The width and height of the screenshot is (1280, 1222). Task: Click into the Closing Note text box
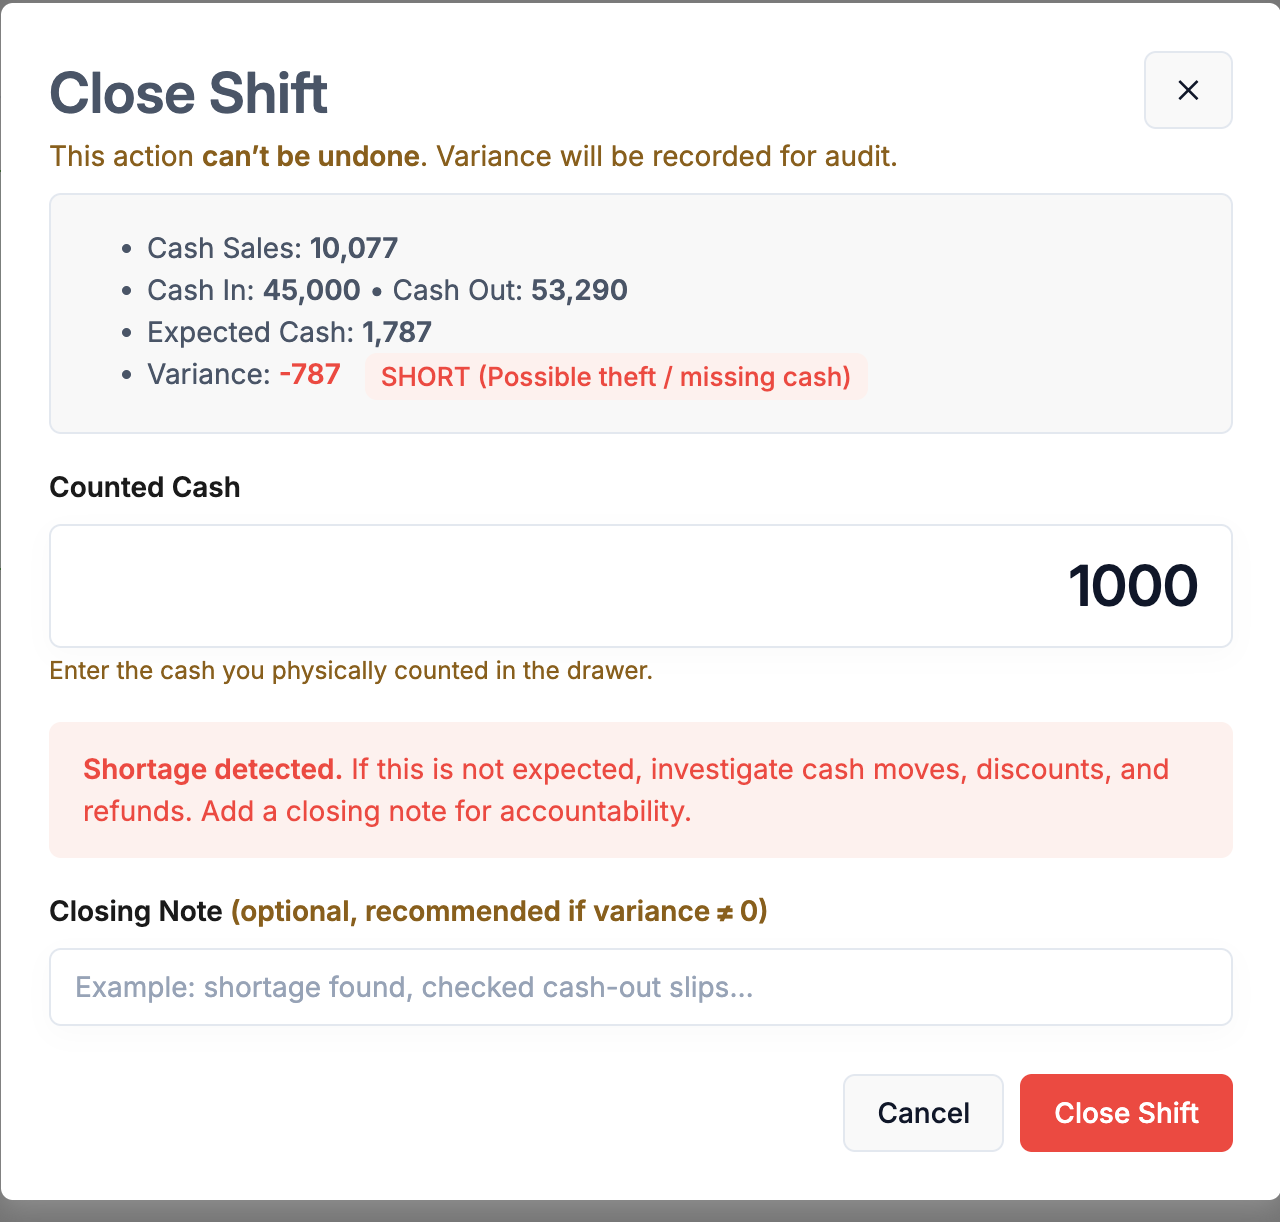[x=640, y=987]
